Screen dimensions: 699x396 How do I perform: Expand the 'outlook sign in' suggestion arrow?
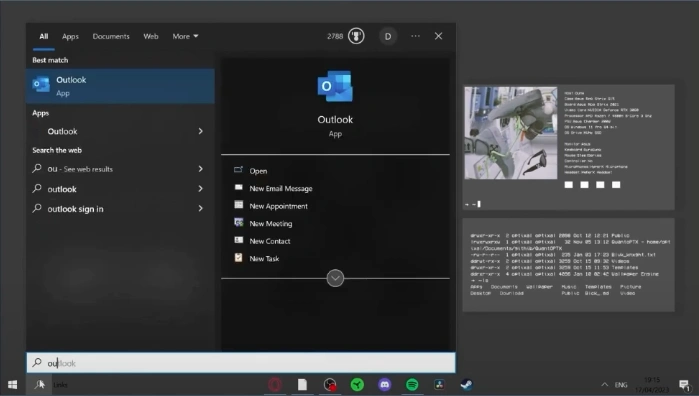201,209
